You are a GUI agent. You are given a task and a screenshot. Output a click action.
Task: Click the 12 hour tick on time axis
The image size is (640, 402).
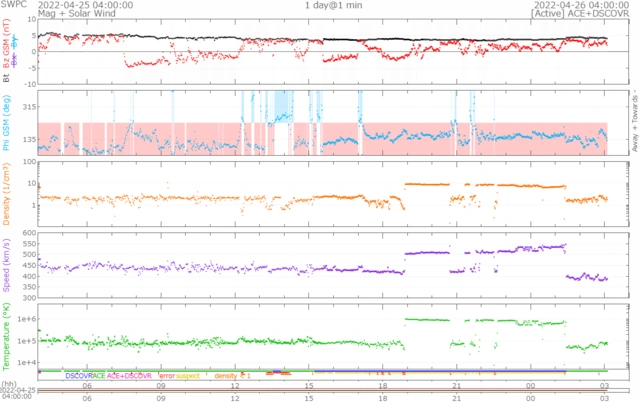(x=235, y=385)
